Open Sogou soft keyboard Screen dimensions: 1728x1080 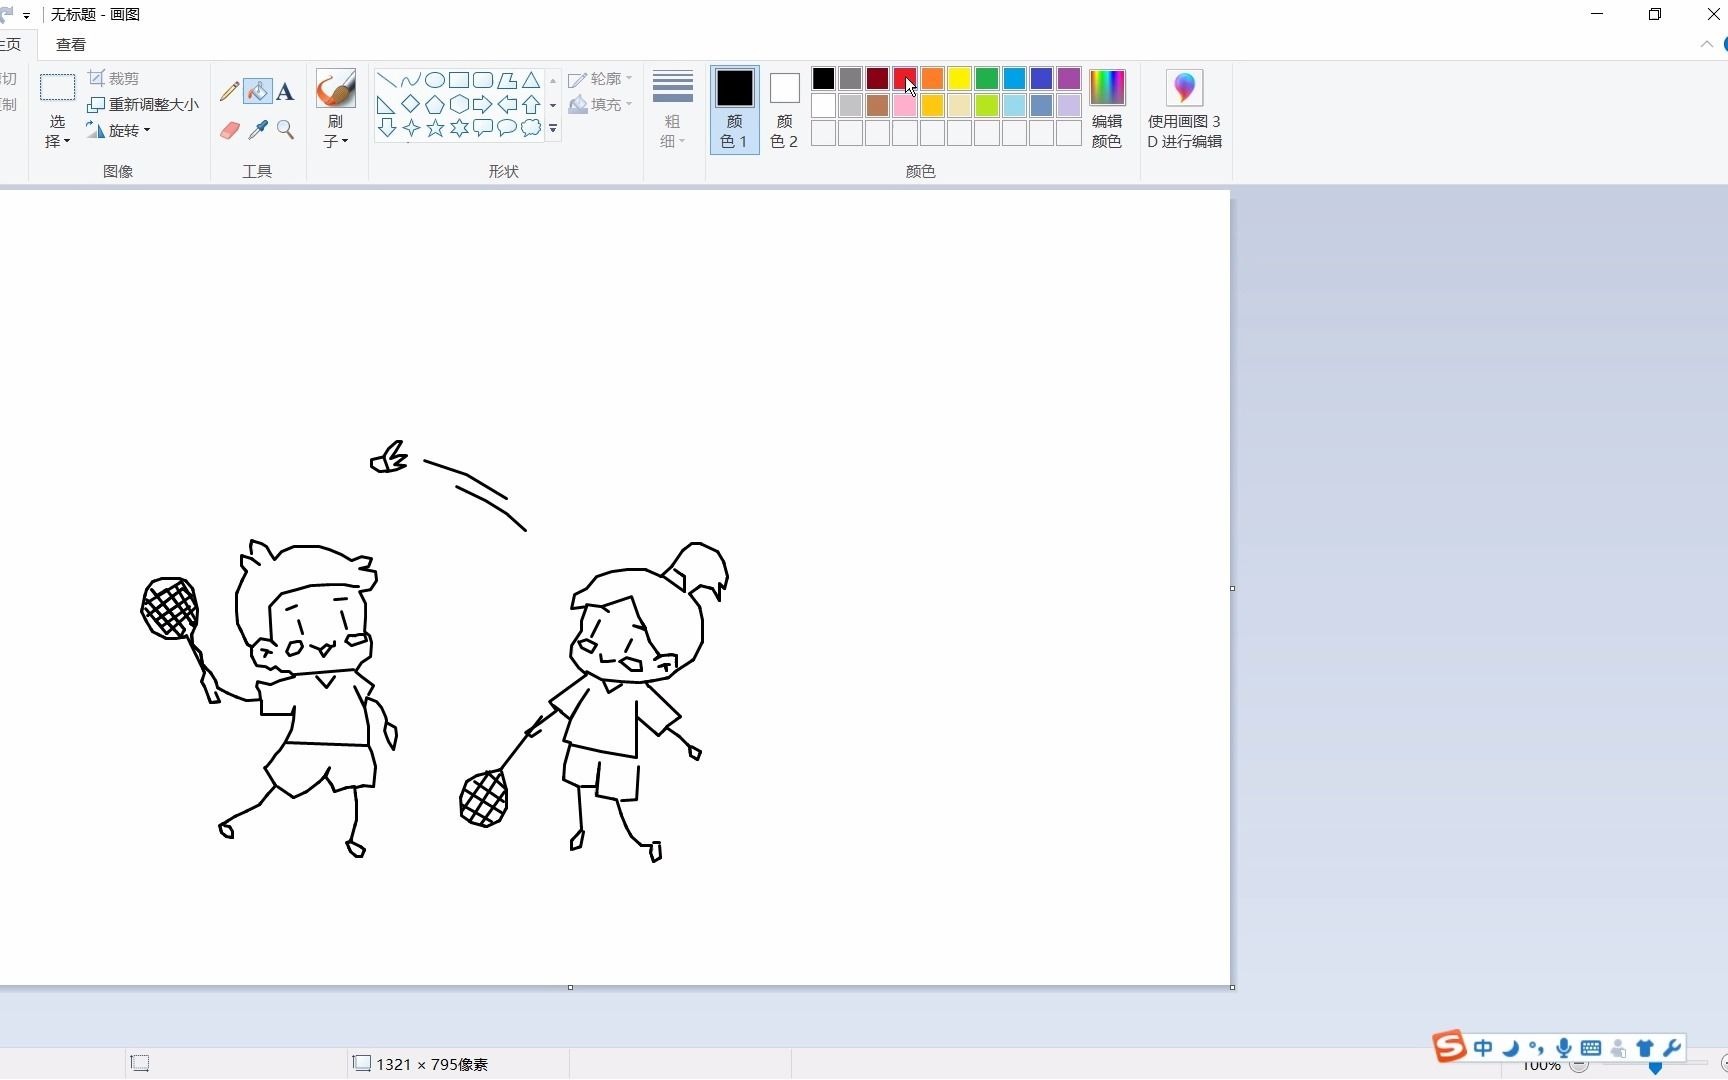[1591, 1048]
